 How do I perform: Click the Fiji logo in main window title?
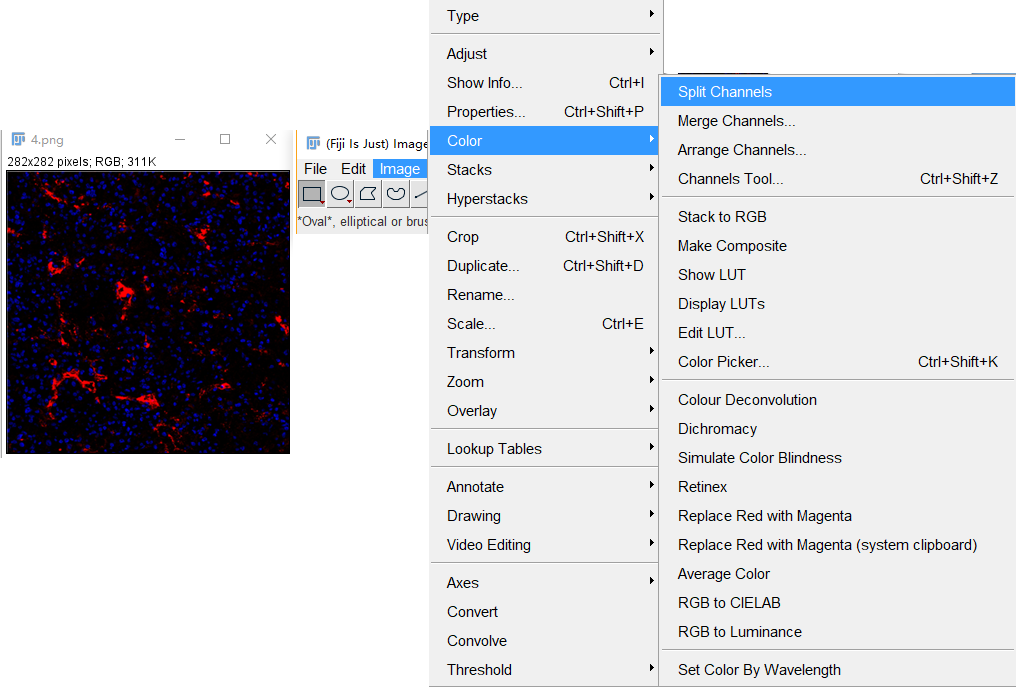click(314, 143)
